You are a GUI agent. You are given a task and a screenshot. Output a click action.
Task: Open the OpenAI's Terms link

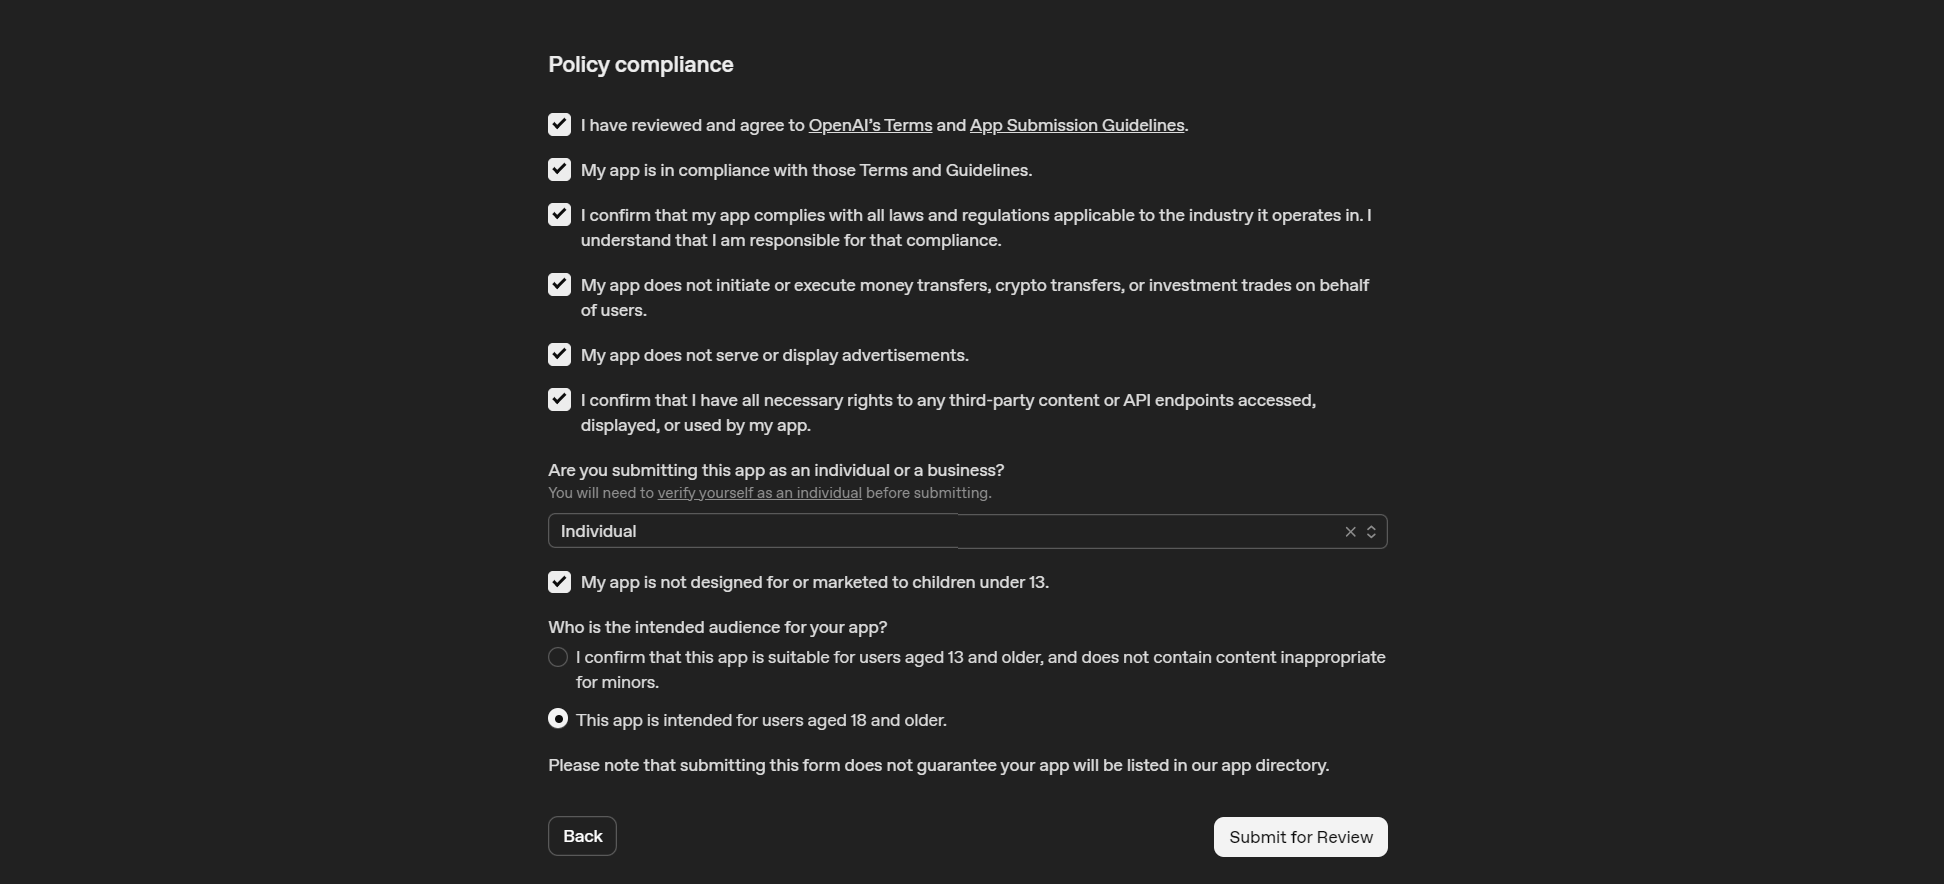coord(868,125)
